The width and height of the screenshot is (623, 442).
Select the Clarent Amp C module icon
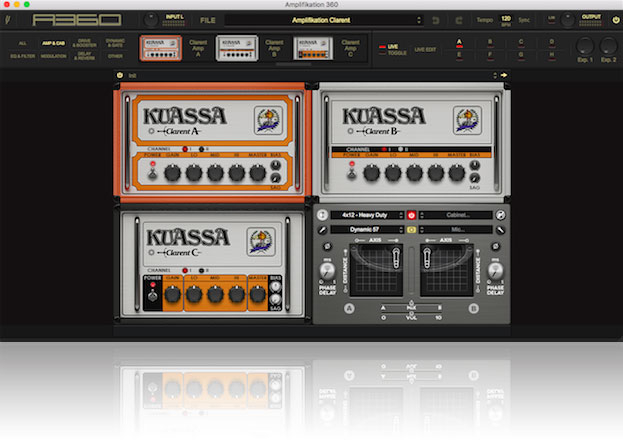coord(313,47)
